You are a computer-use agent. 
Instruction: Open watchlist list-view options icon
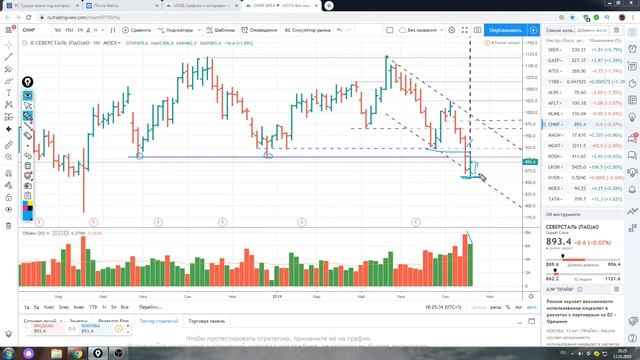616,30
